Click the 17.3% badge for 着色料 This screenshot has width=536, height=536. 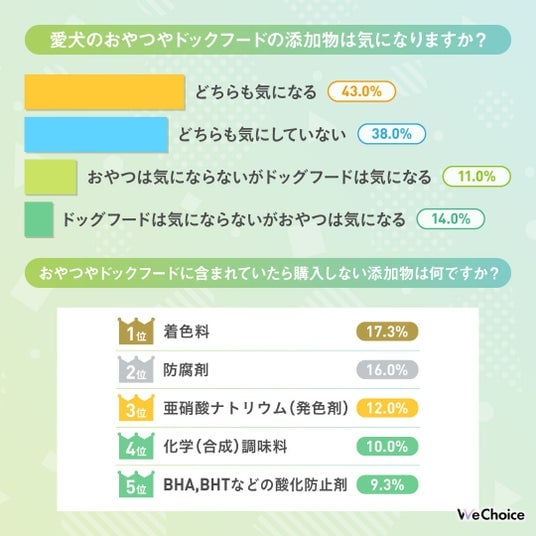coord(387,331)
